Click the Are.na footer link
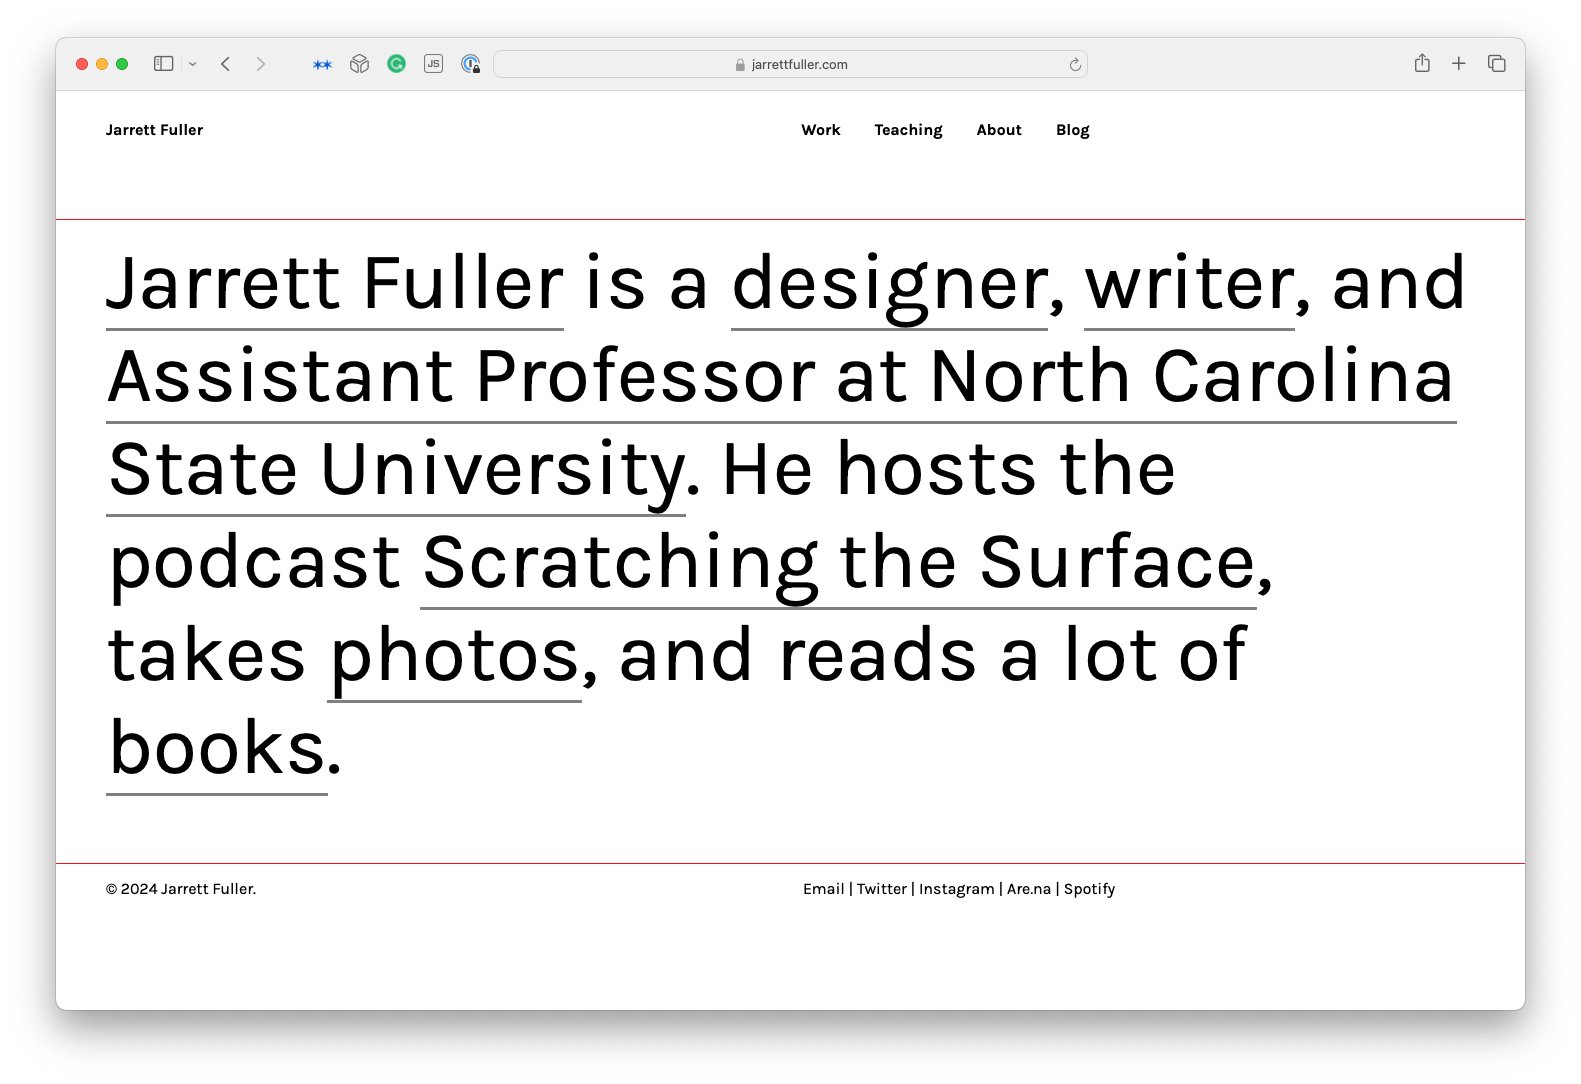Image resolution: width=1581 pixels, height=1084 pixels. coord(1028,889)
